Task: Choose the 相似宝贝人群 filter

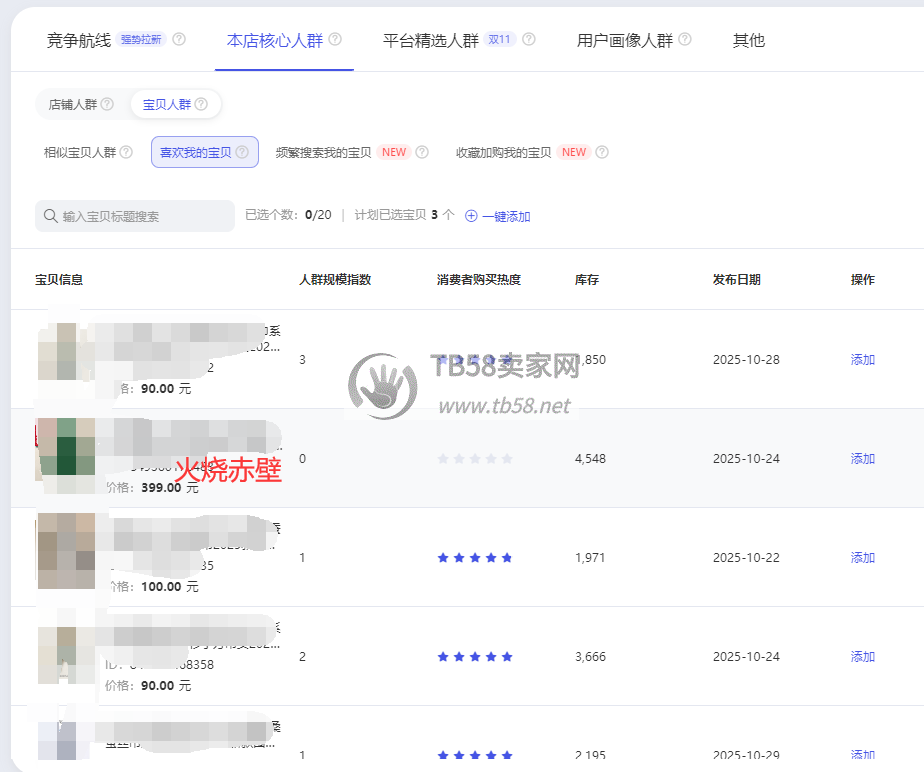Action: point(80,153)
